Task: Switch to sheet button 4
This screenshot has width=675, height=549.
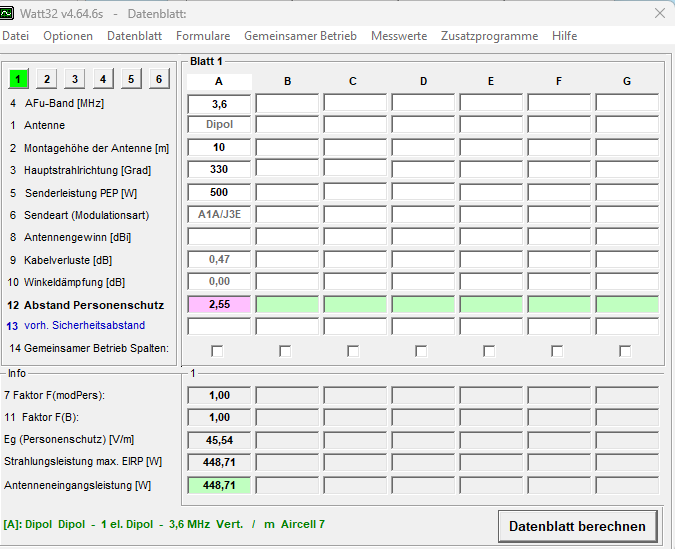Action: tap(102, 79)
